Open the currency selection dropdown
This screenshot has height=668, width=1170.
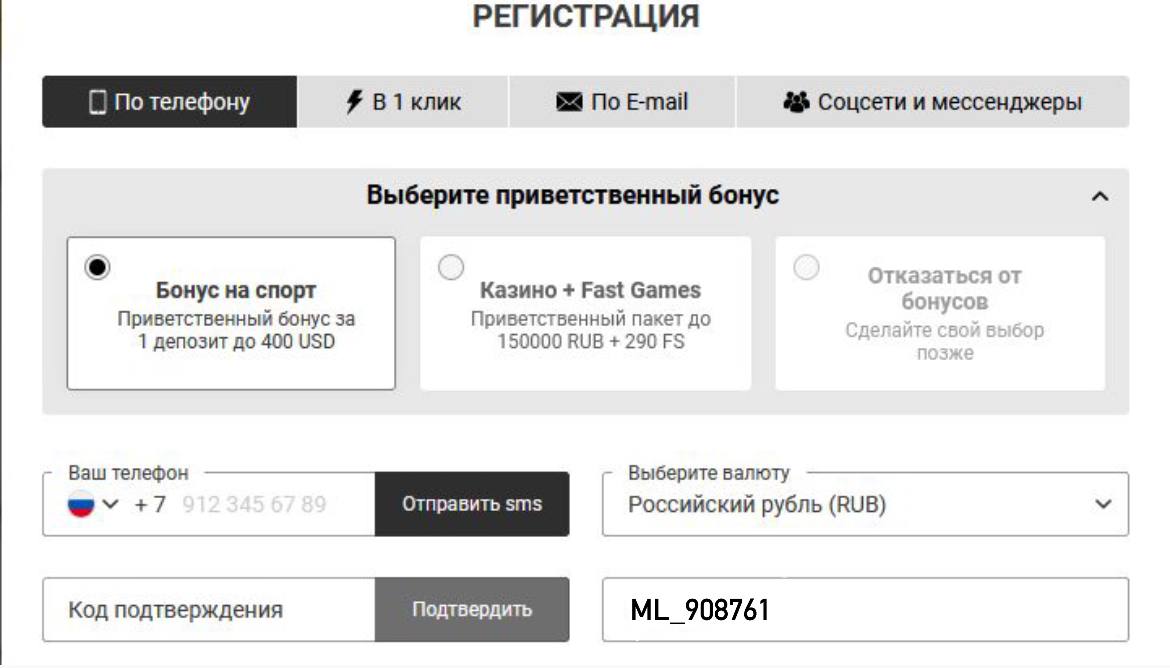pos(1102,504)
